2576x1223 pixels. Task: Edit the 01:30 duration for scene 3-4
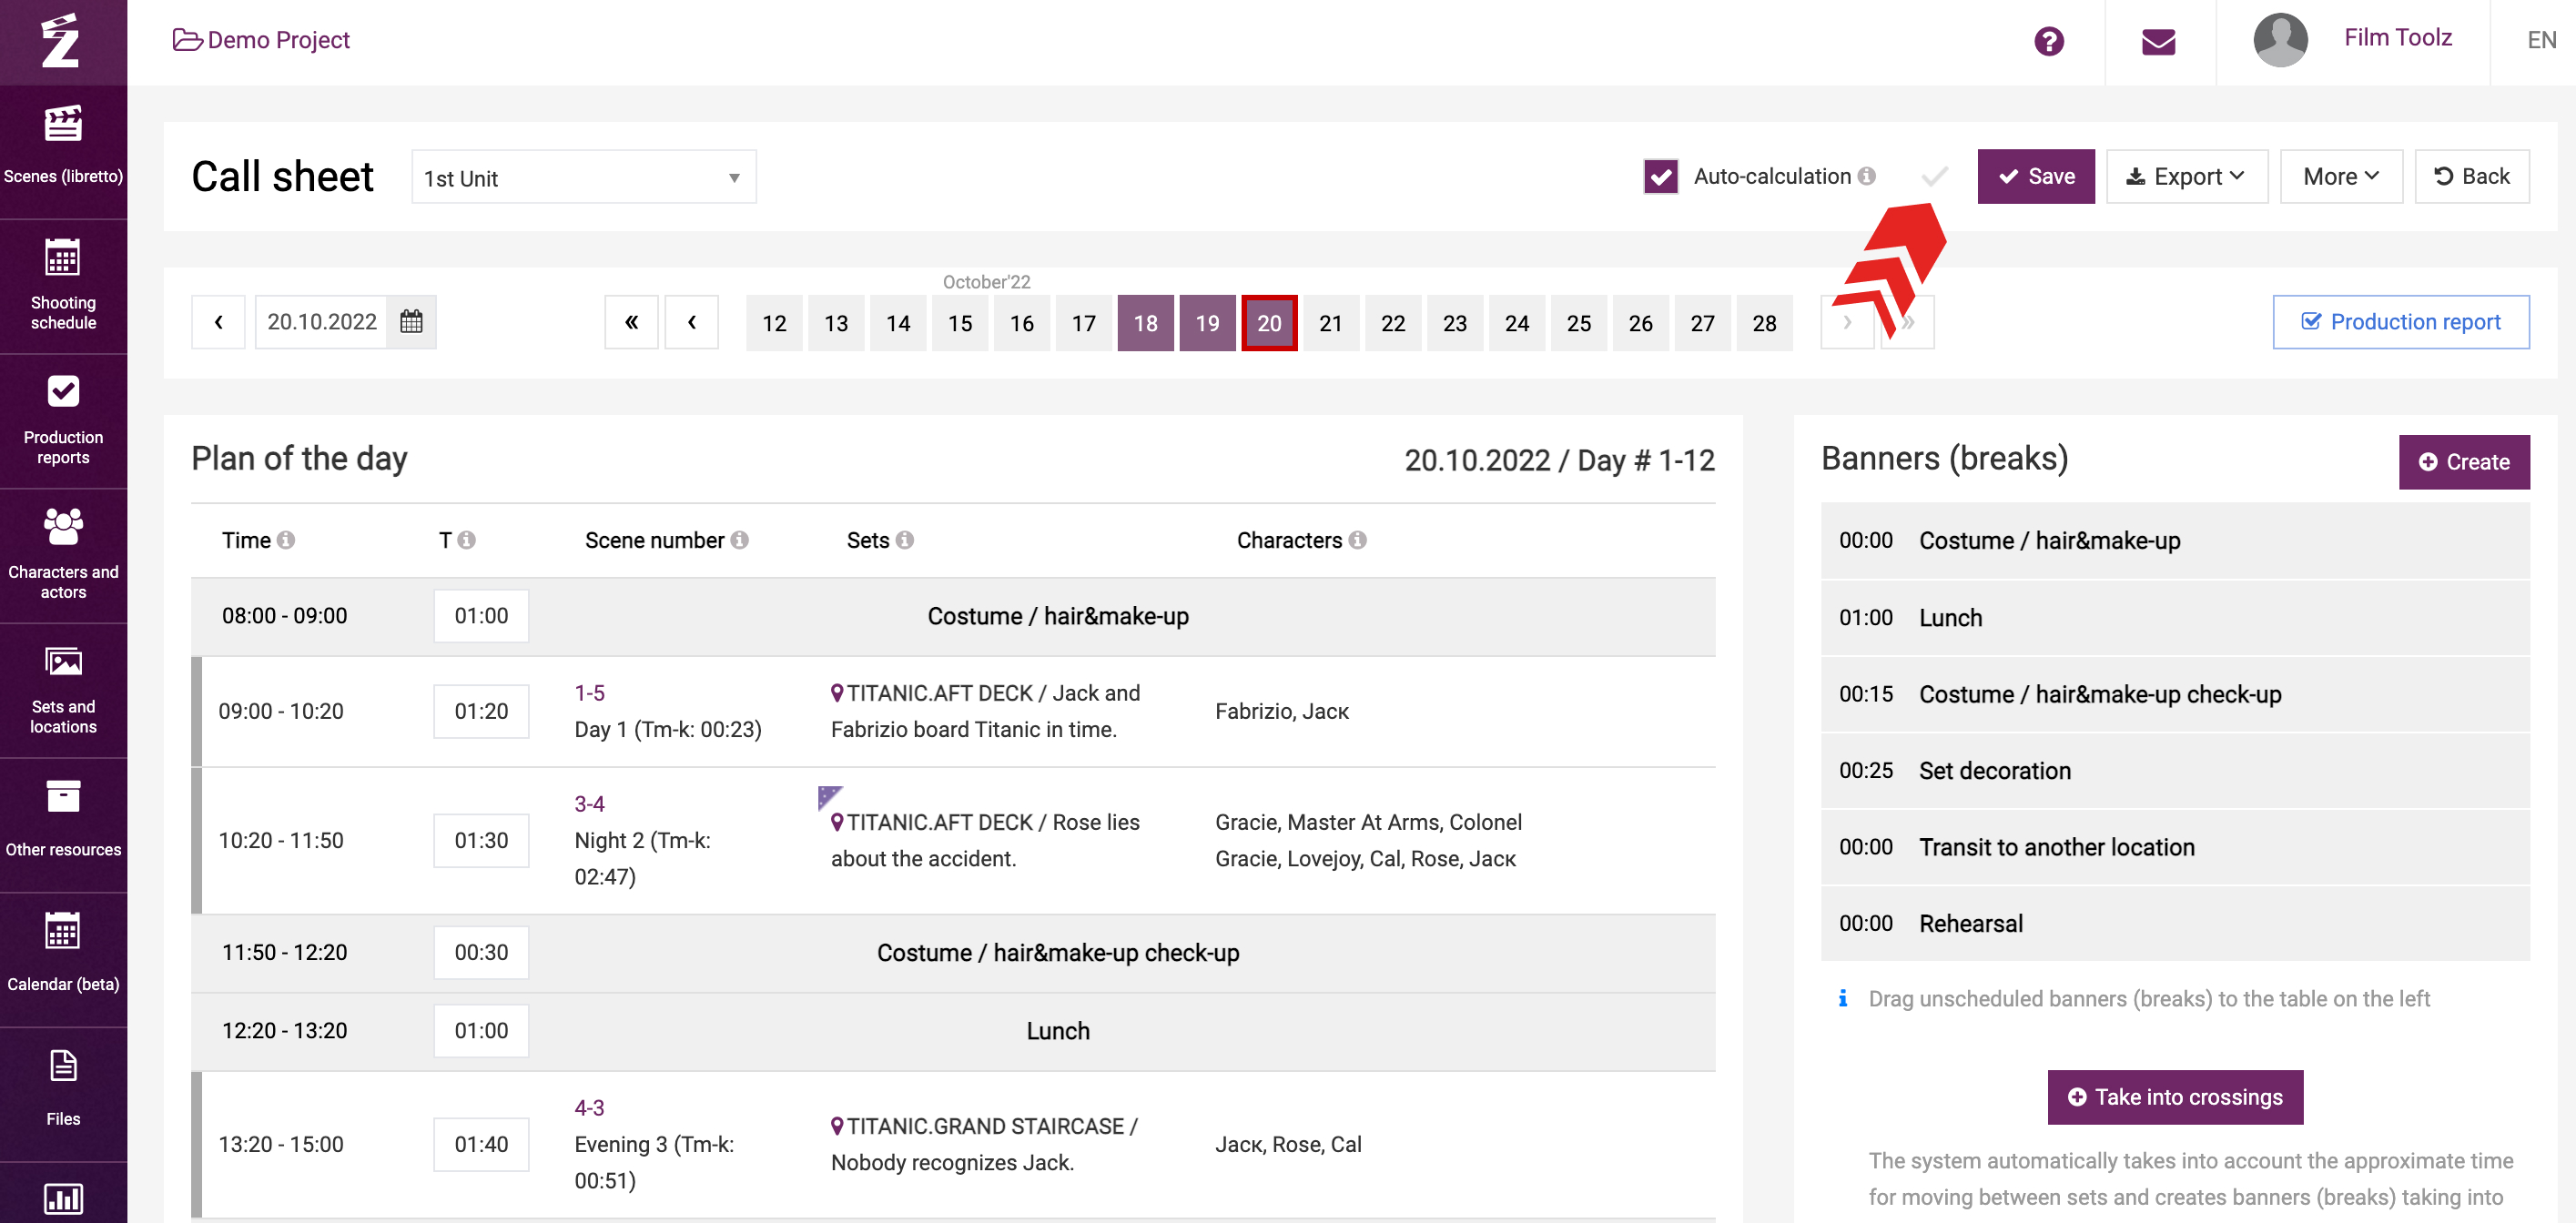coord(481,840)
